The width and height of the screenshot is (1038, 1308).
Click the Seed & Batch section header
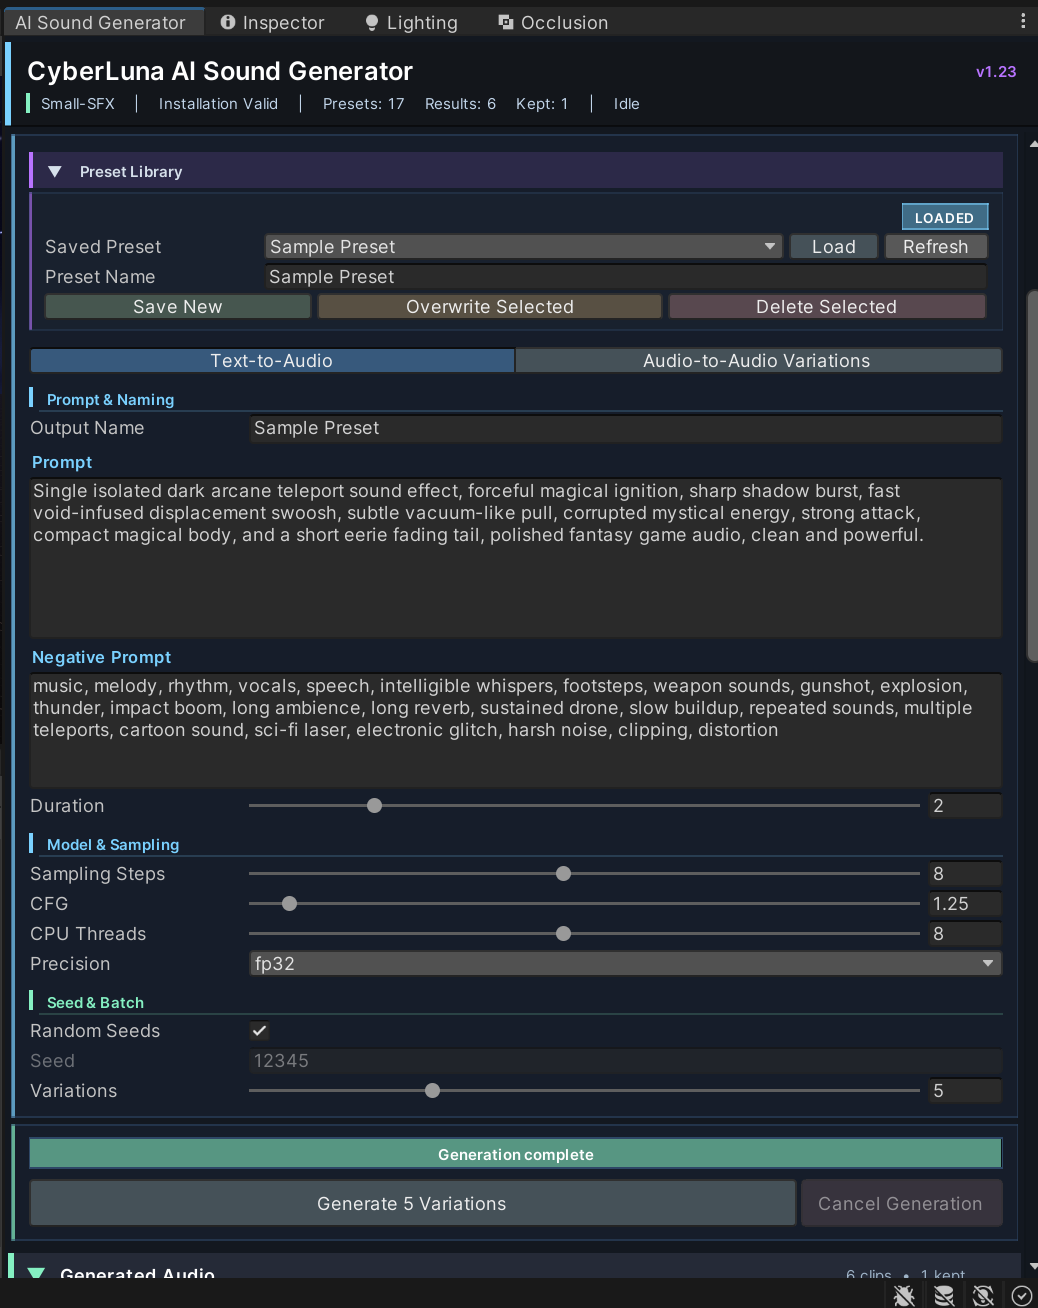tap(95, 1003)
